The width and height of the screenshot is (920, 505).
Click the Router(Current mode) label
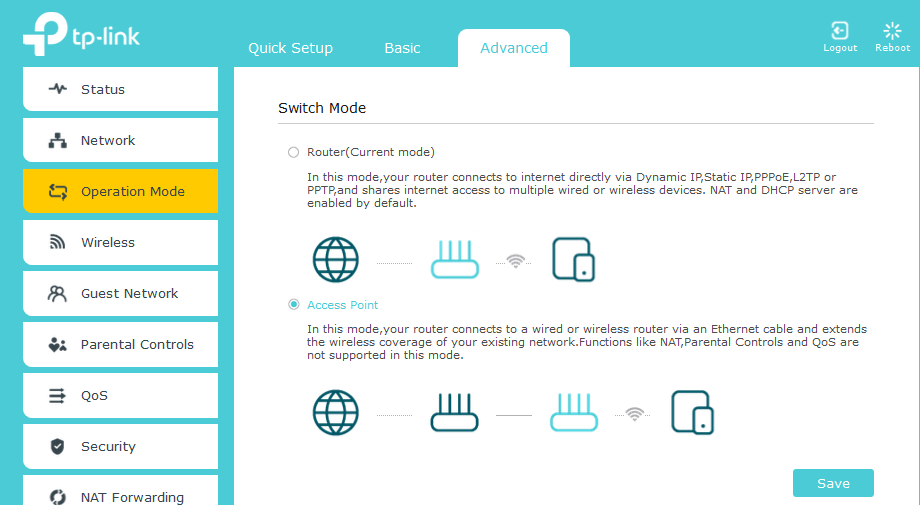pyautogui.click(x=371, y=152)
